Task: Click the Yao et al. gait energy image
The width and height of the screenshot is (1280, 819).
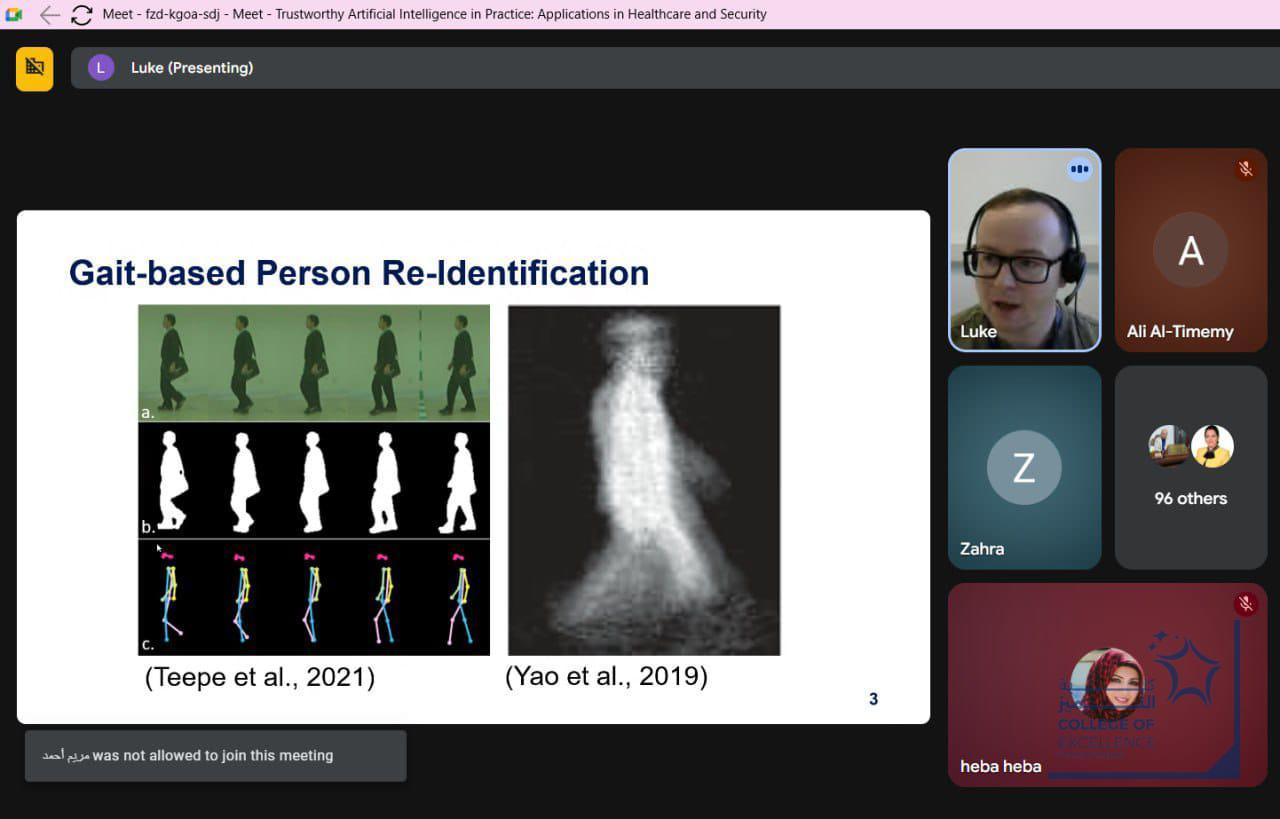Action: tap(644, 480)
